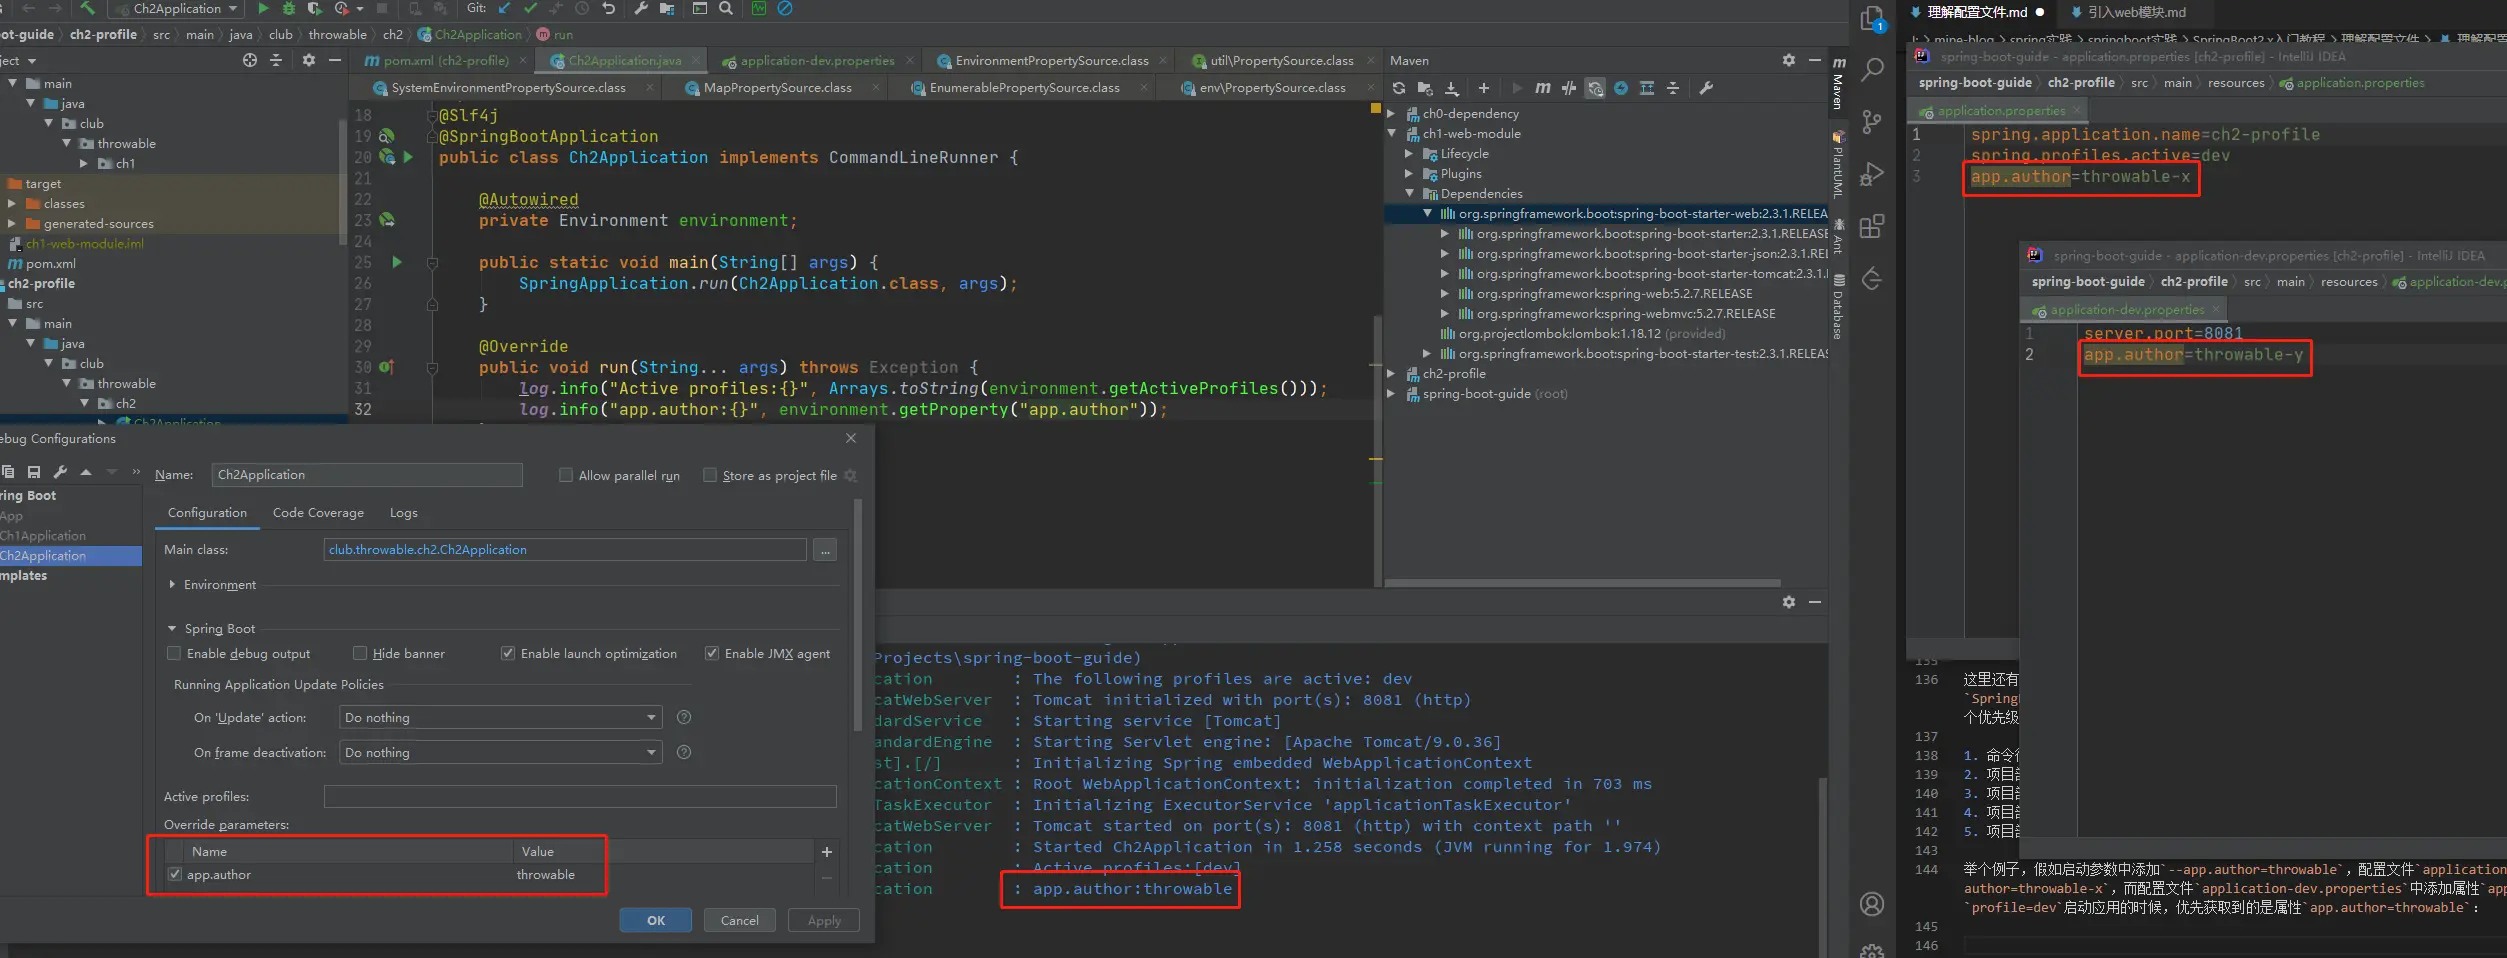Enable the Hide banner checkbox
This screenshot has height=958, width=2507.
point(360,653)
